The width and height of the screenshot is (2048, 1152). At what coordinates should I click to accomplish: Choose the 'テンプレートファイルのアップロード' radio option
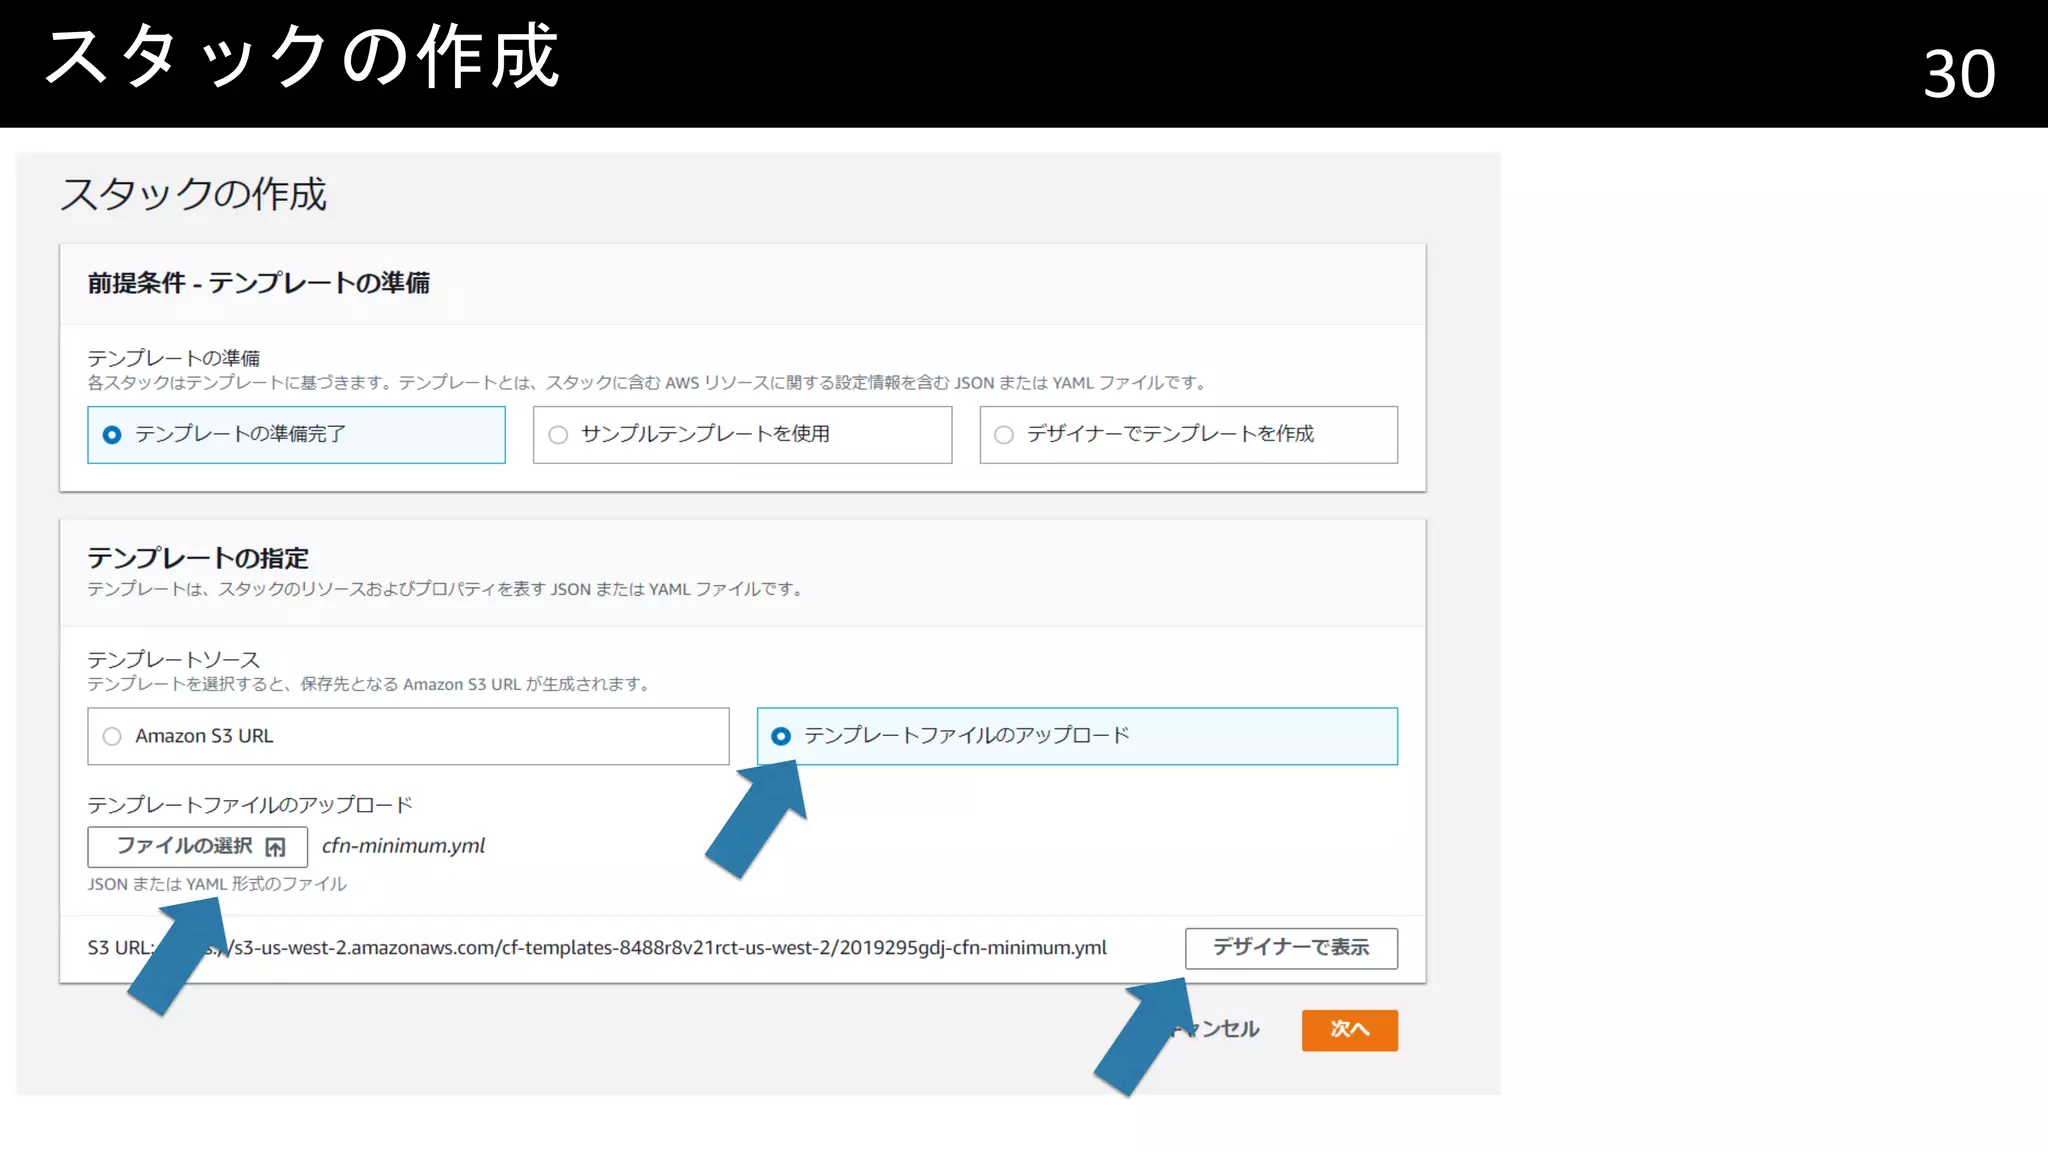[x=781, y=737]
